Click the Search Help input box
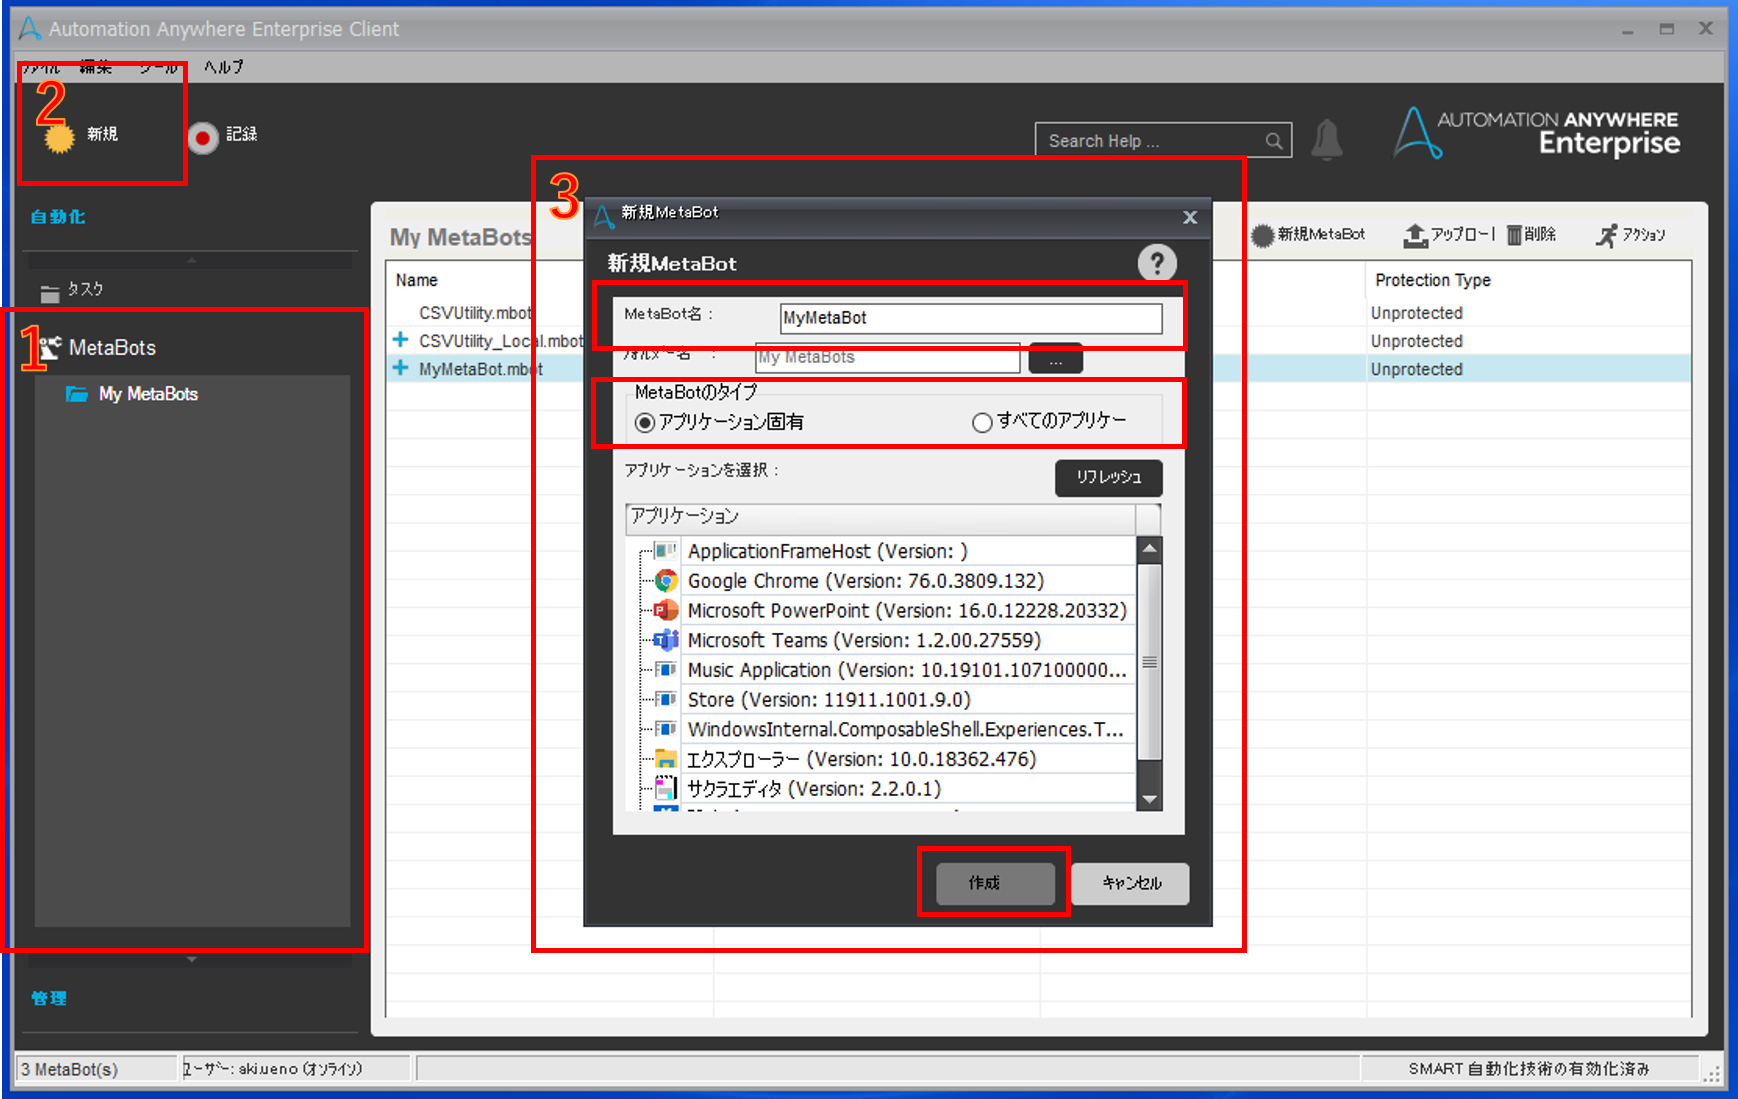1738x1099 pixels. [x=1163, y=141]
